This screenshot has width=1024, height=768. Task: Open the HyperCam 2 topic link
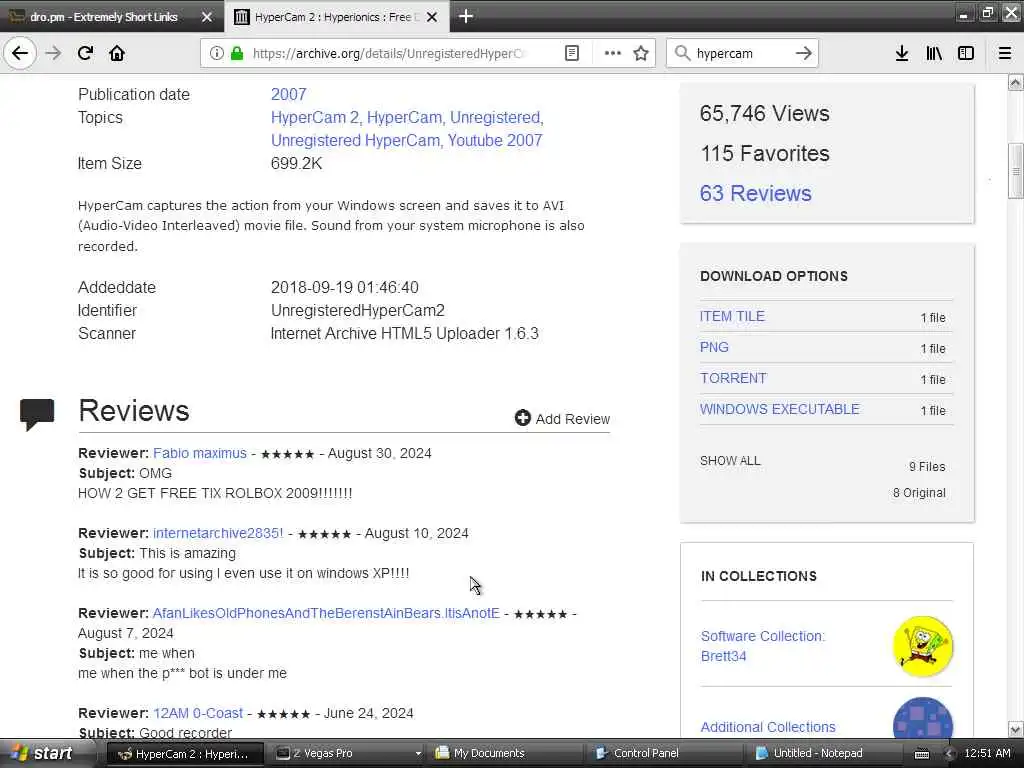coord(315,118)
